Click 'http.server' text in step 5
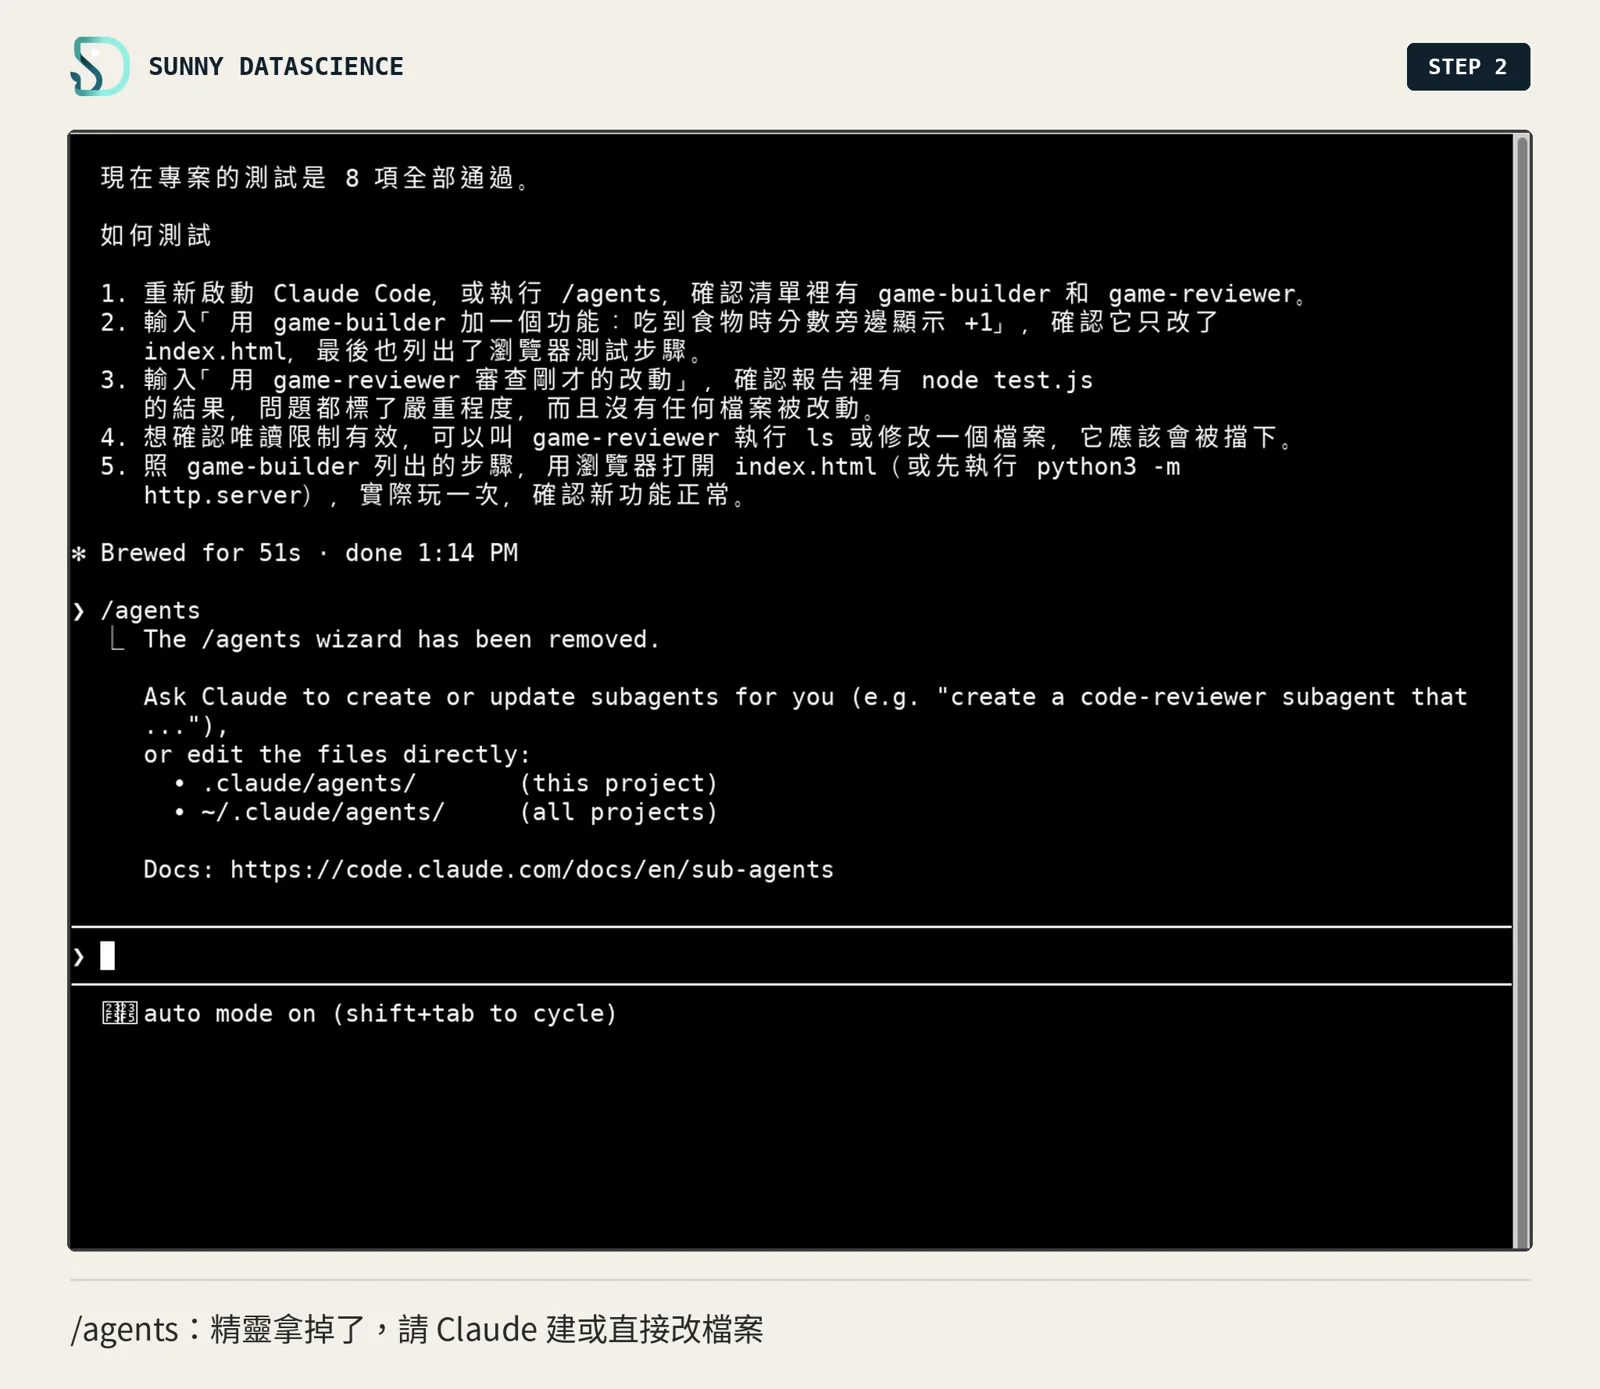The image size is (1600, 1389). pos(222,496)
